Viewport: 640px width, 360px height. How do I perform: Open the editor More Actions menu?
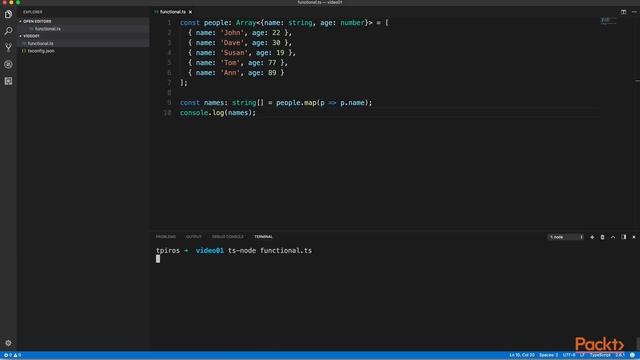634,12
